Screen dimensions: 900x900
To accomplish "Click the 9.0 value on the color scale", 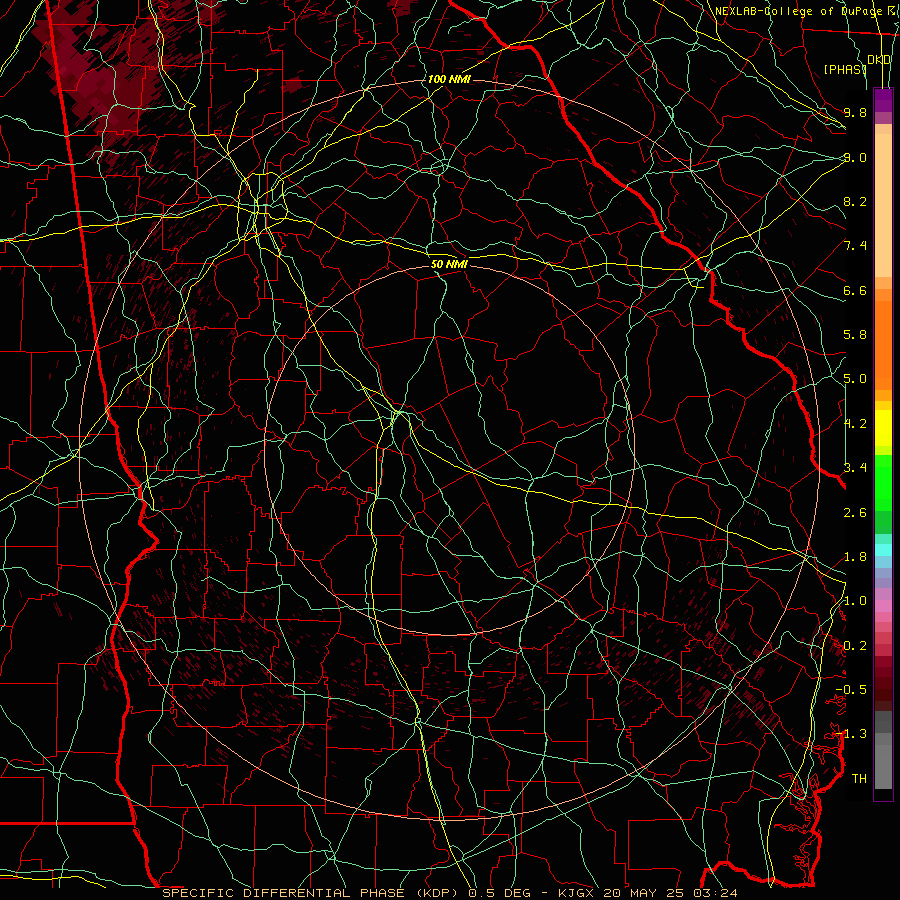I will click(855, 157).
